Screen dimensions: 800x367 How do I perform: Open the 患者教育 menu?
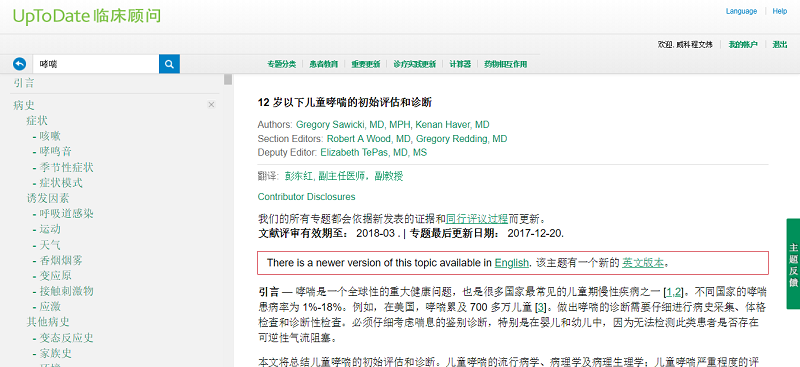(x=323, y=64)
